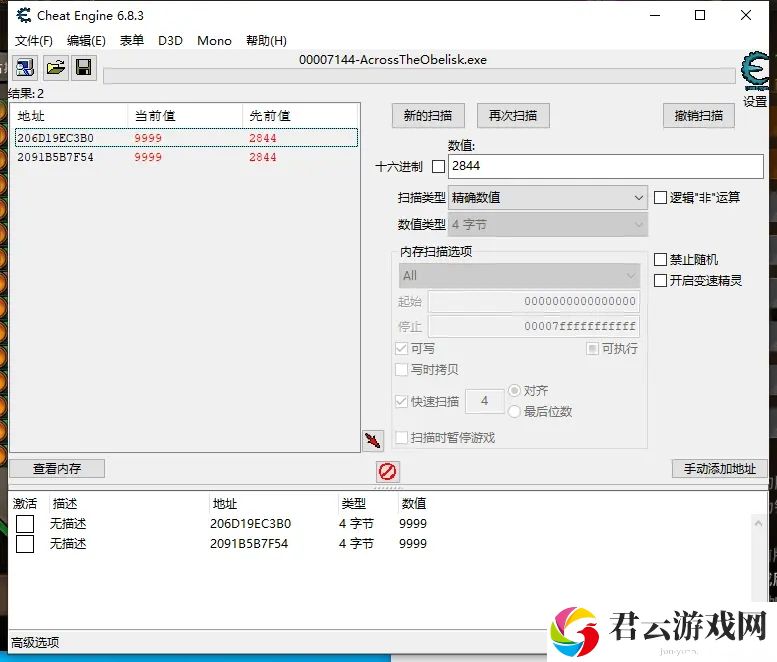
Task: Click the address list scrollbar up arrow
Action: 758,523
